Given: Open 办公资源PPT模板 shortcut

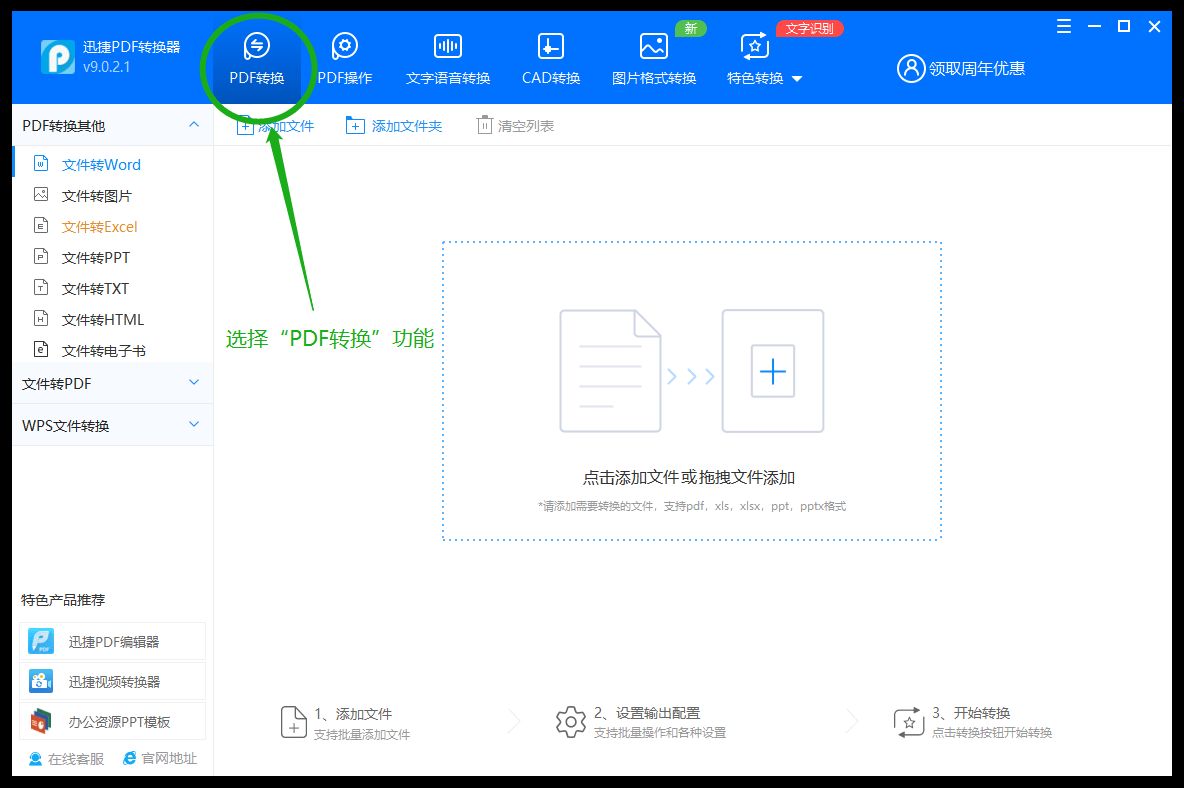Looking at the screenshot, I should [x=112, y=720].
